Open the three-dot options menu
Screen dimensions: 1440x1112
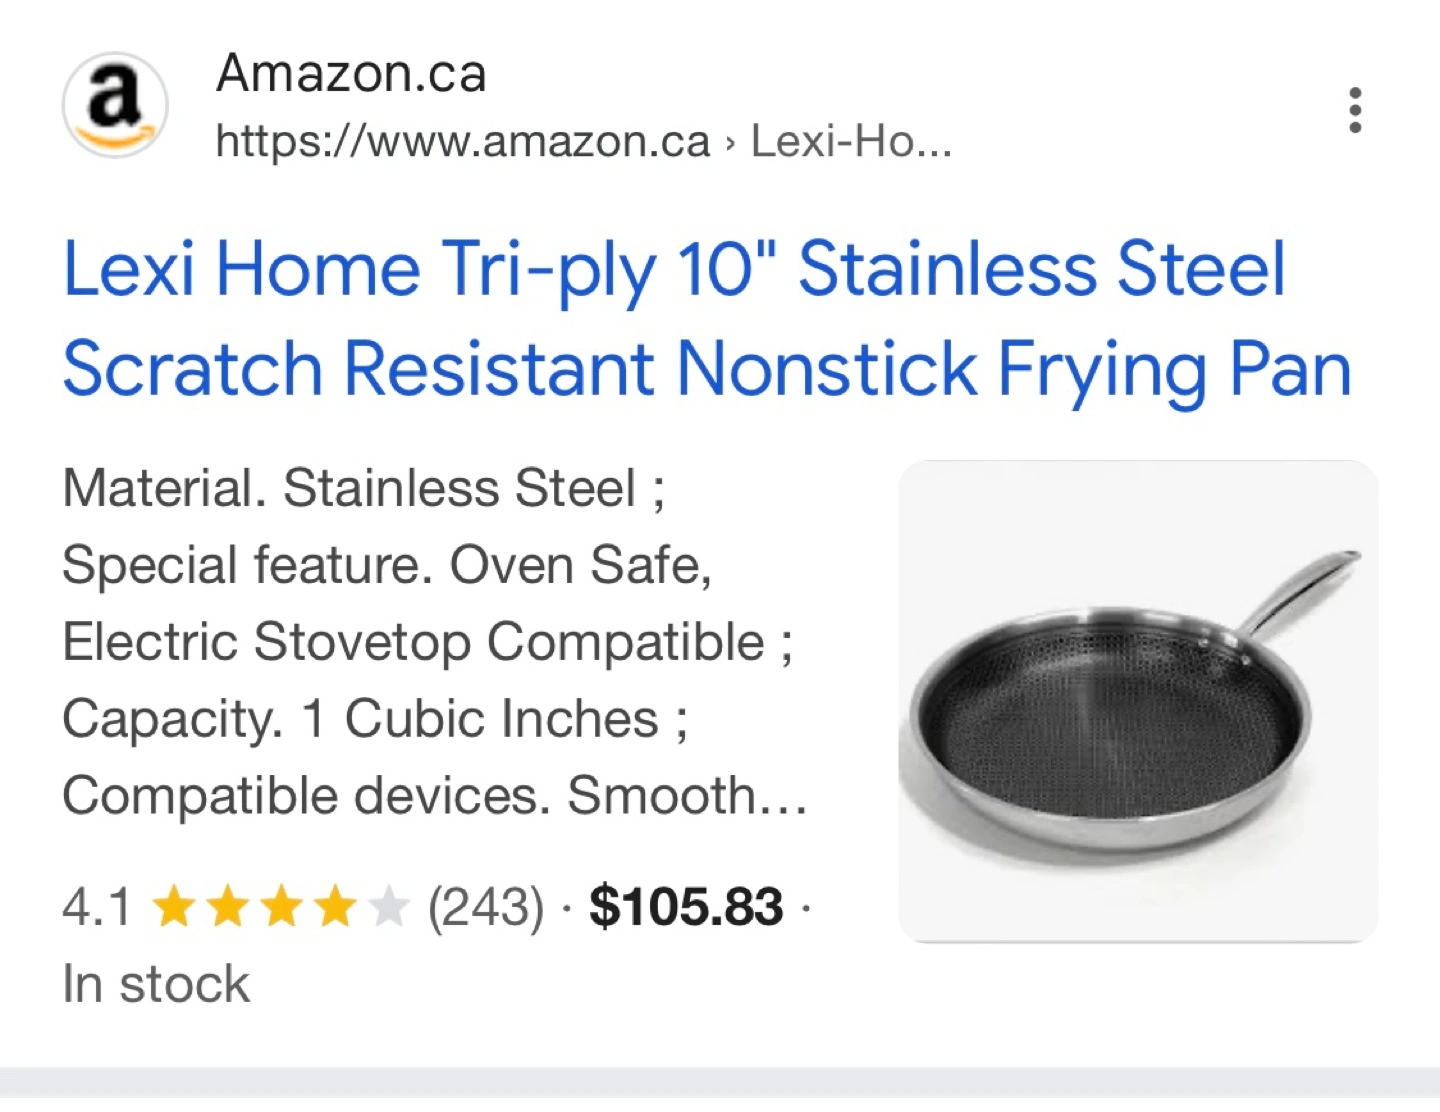point(1355,110)
